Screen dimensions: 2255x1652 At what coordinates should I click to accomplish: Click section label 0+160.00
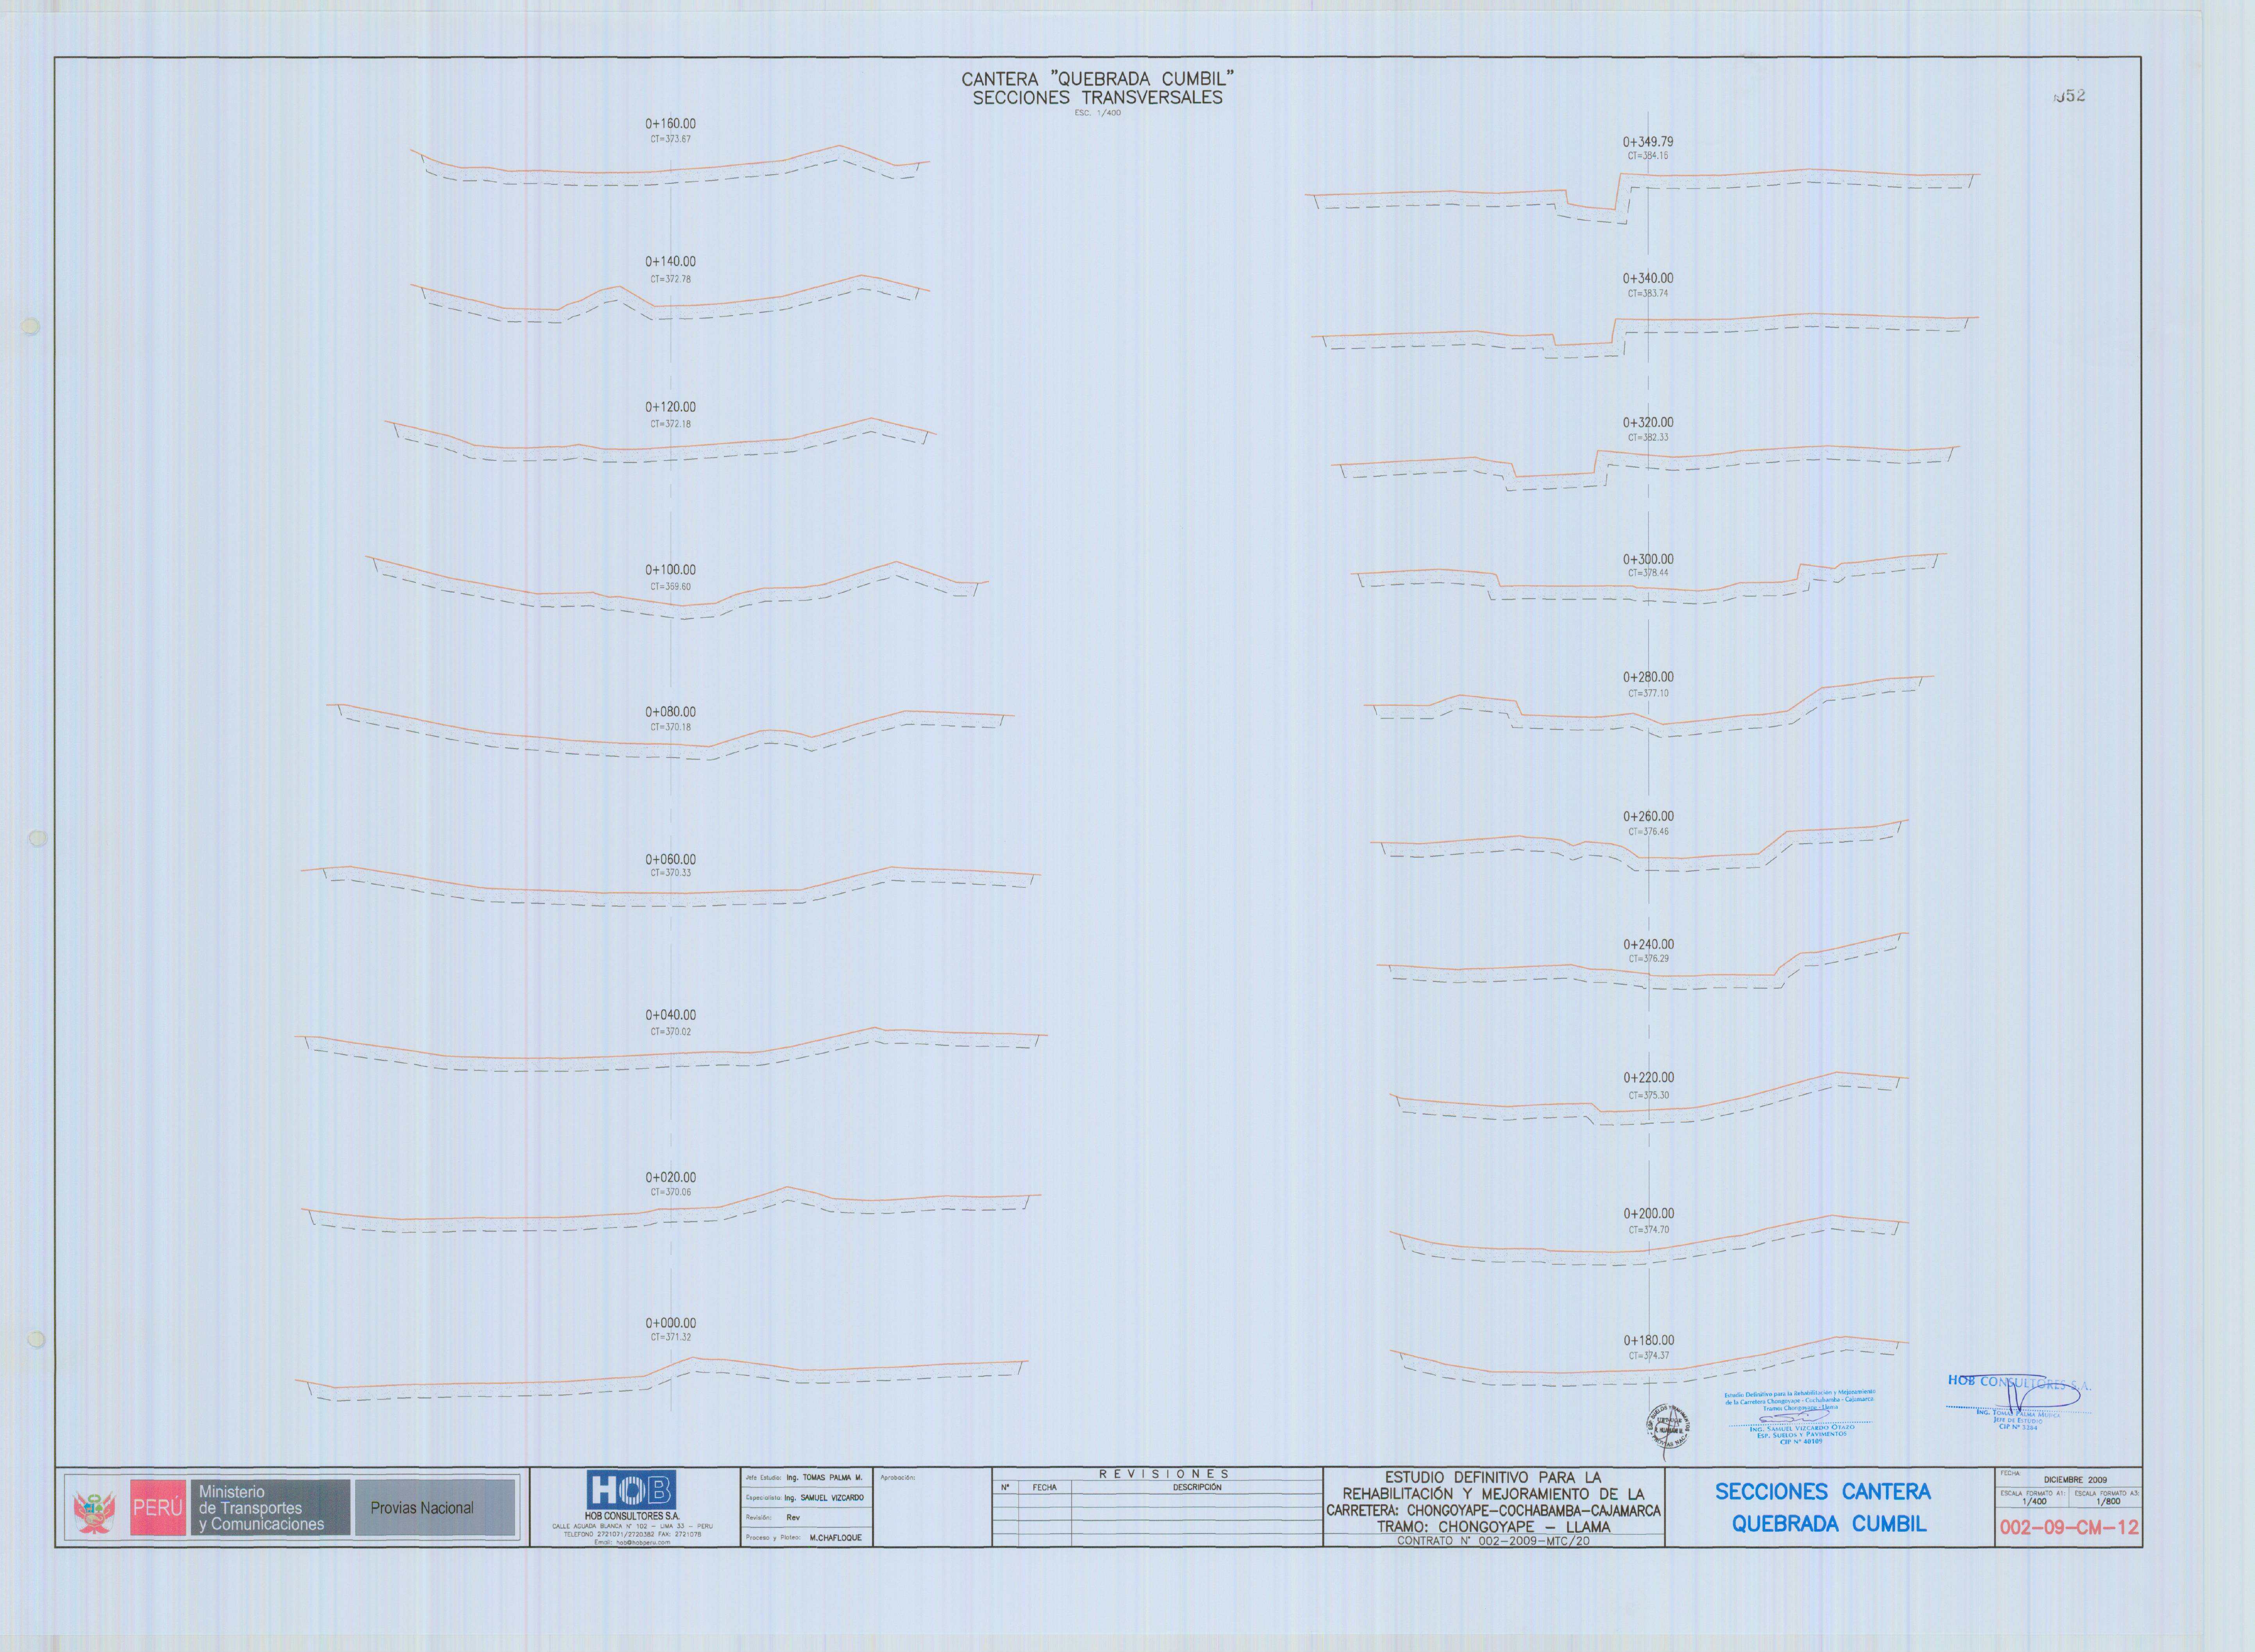click(x=670, y=124)
